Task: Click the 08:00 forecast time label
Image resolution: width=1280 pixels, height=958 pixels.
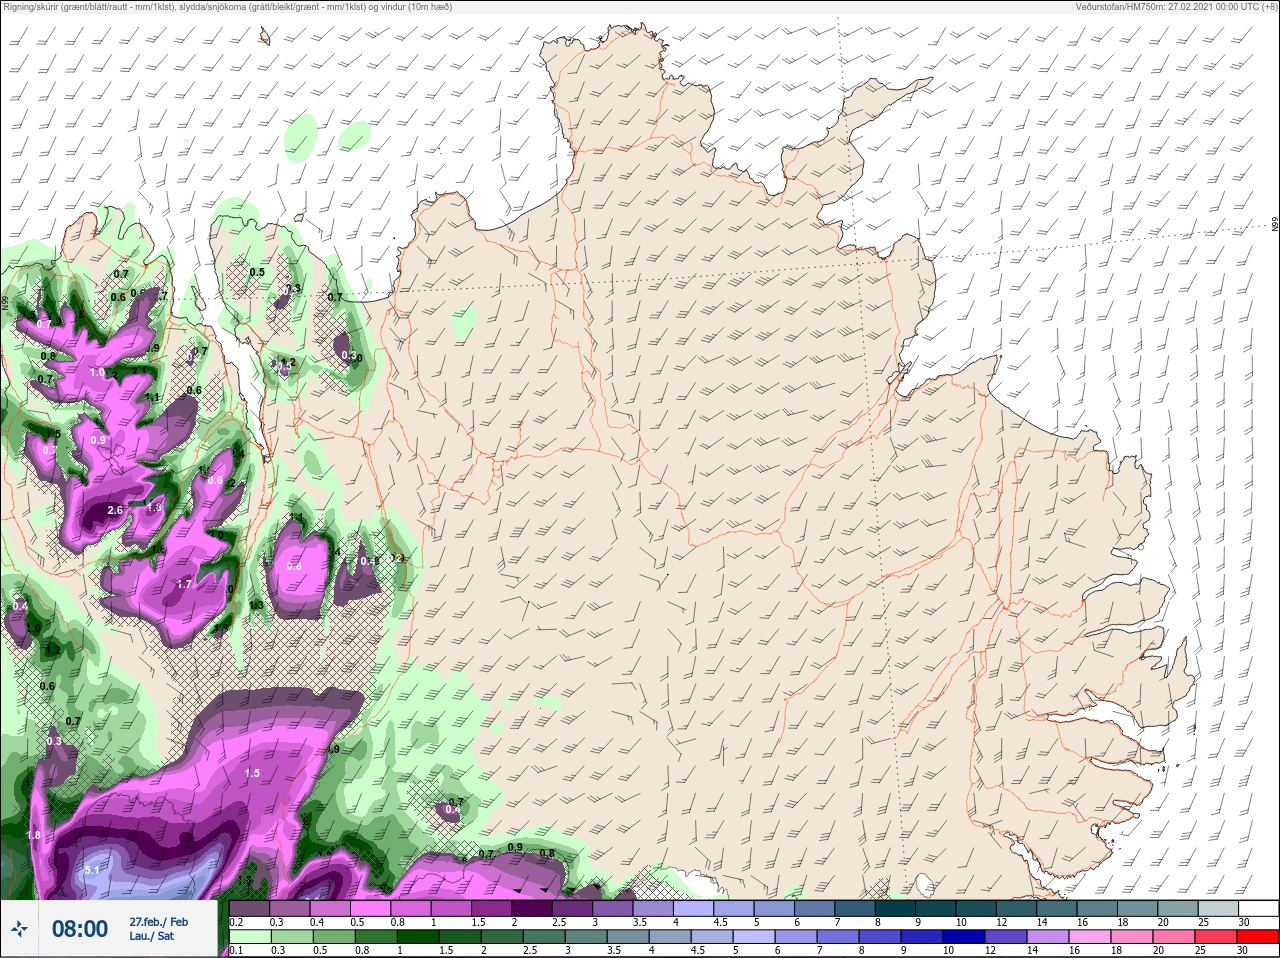Action: pos(80,929)
